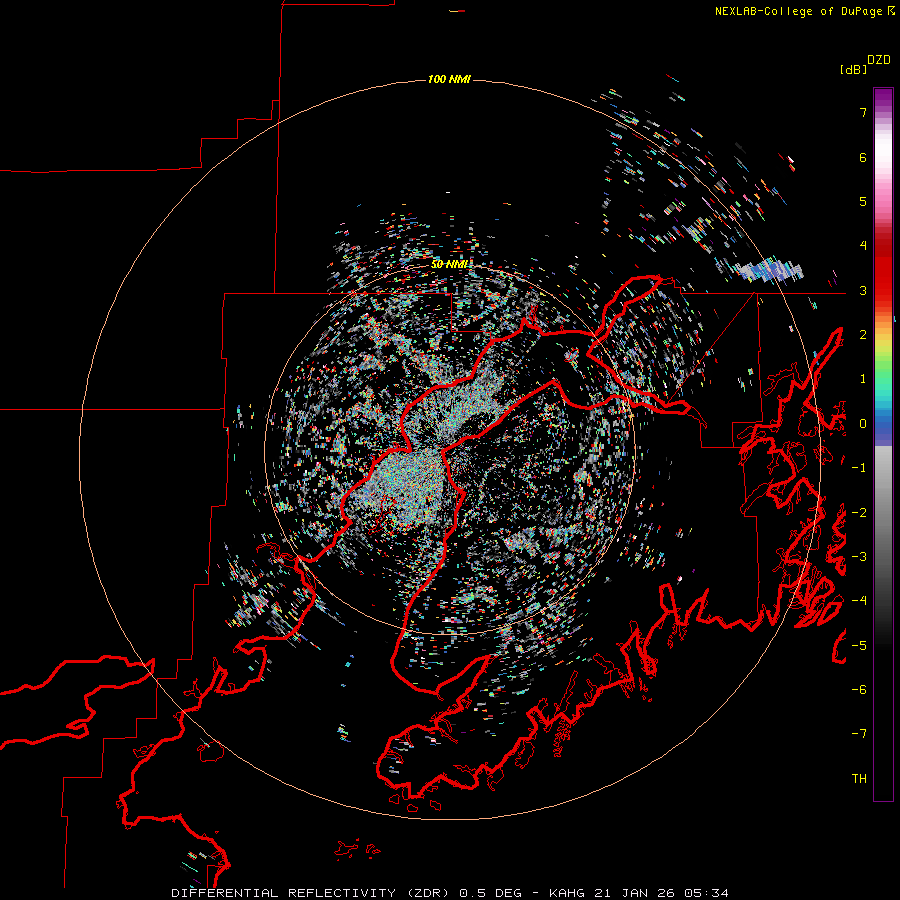Click the DZD legend title
The image size is (900, 900).
[879, 60]
